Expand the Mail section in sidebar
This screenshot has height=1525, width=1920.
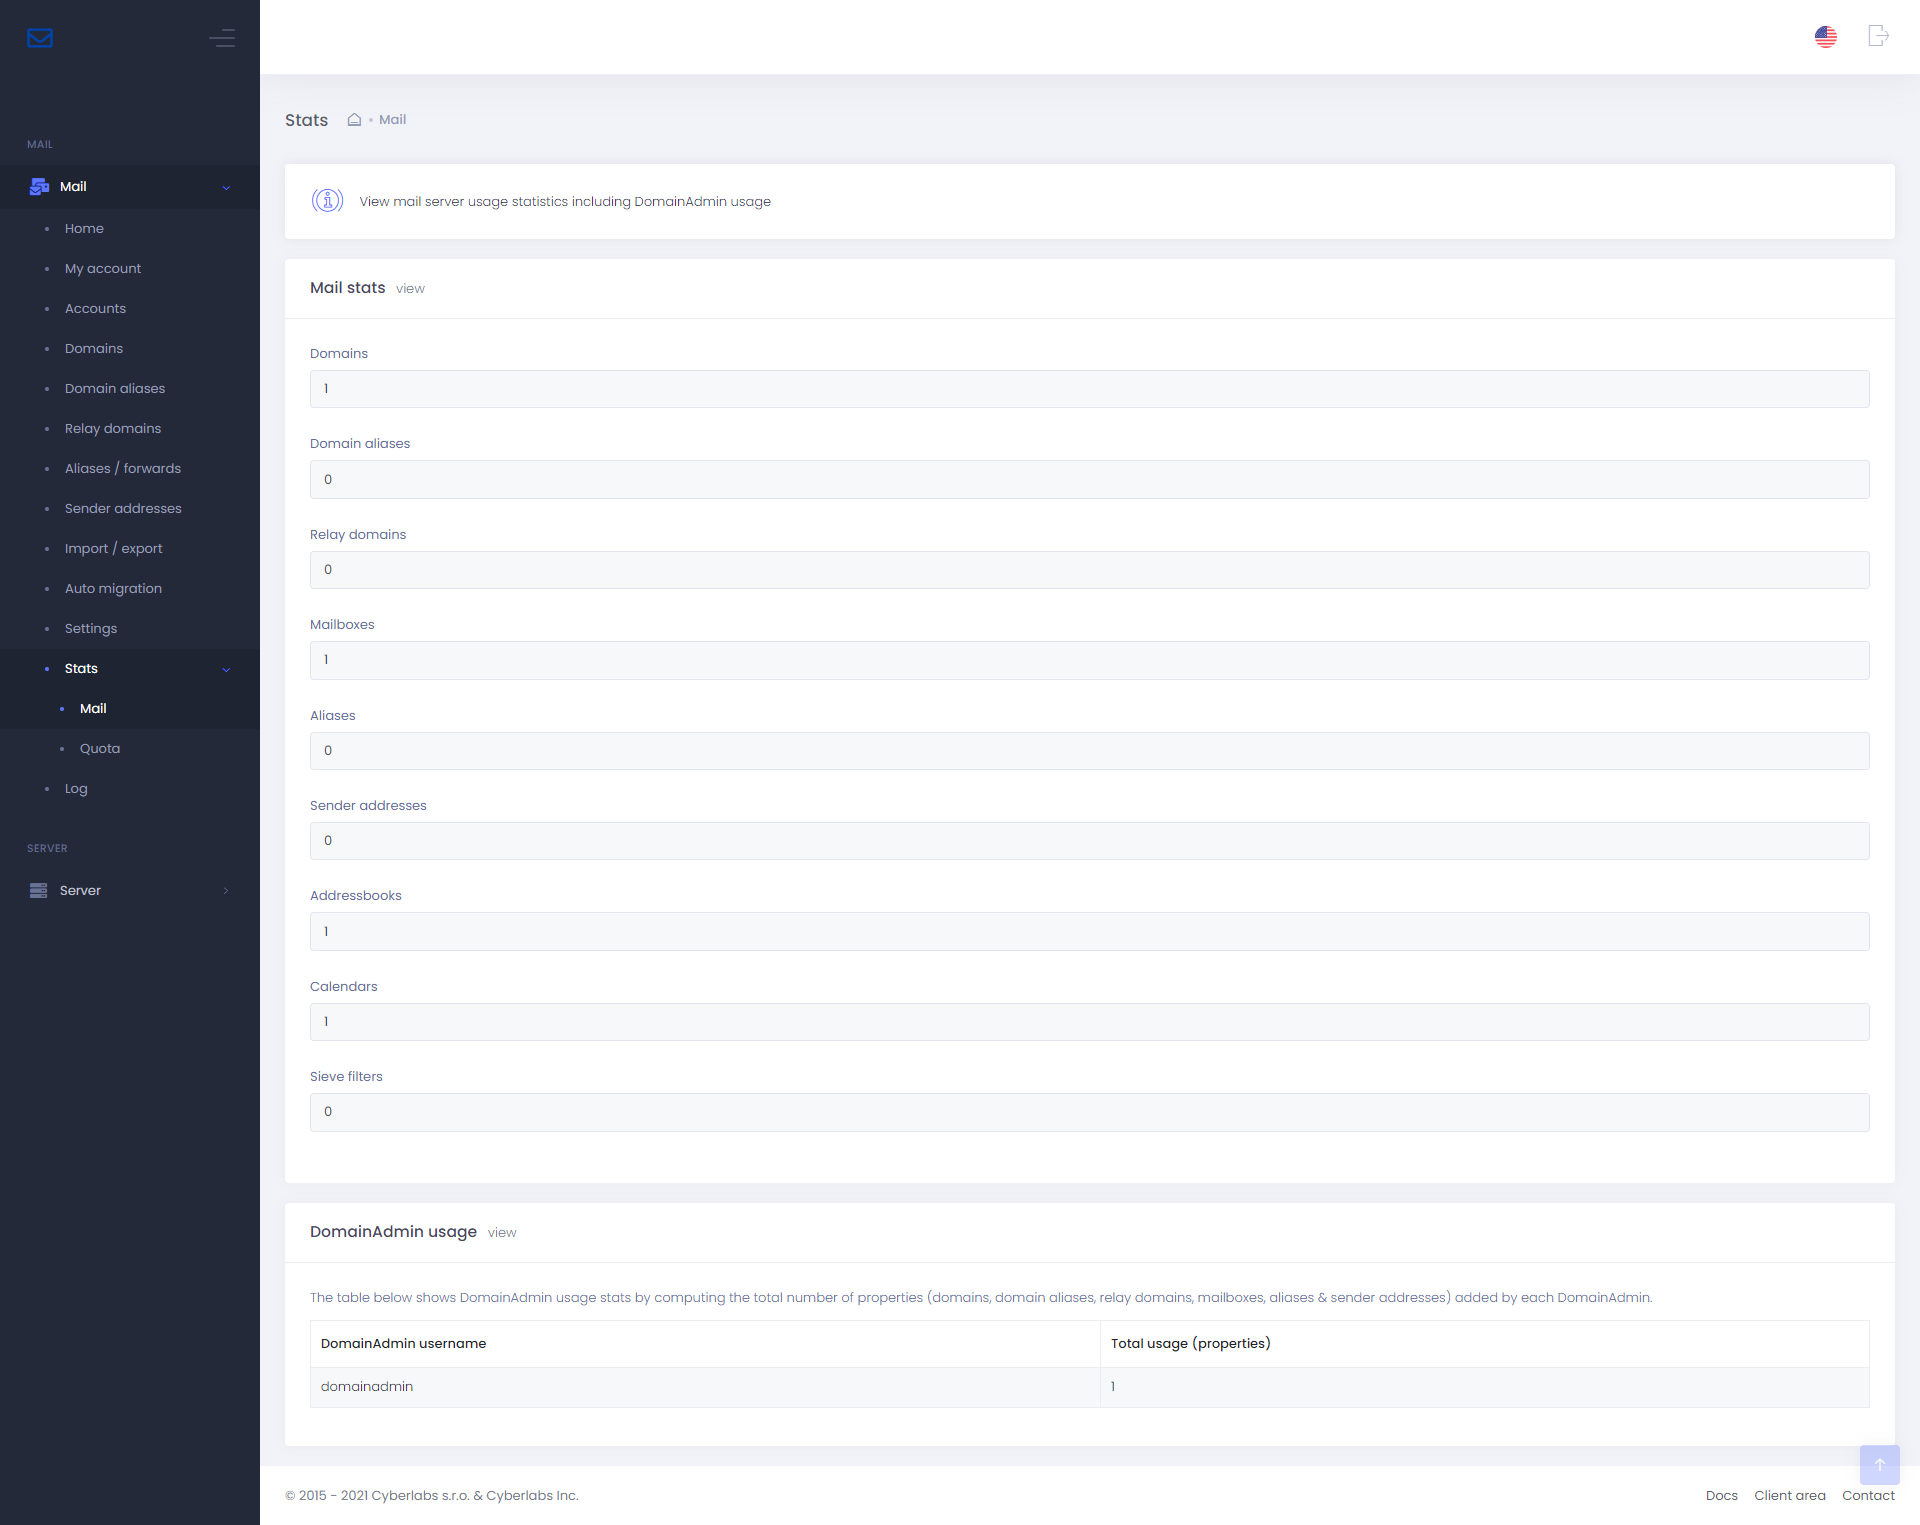point(229,187)
